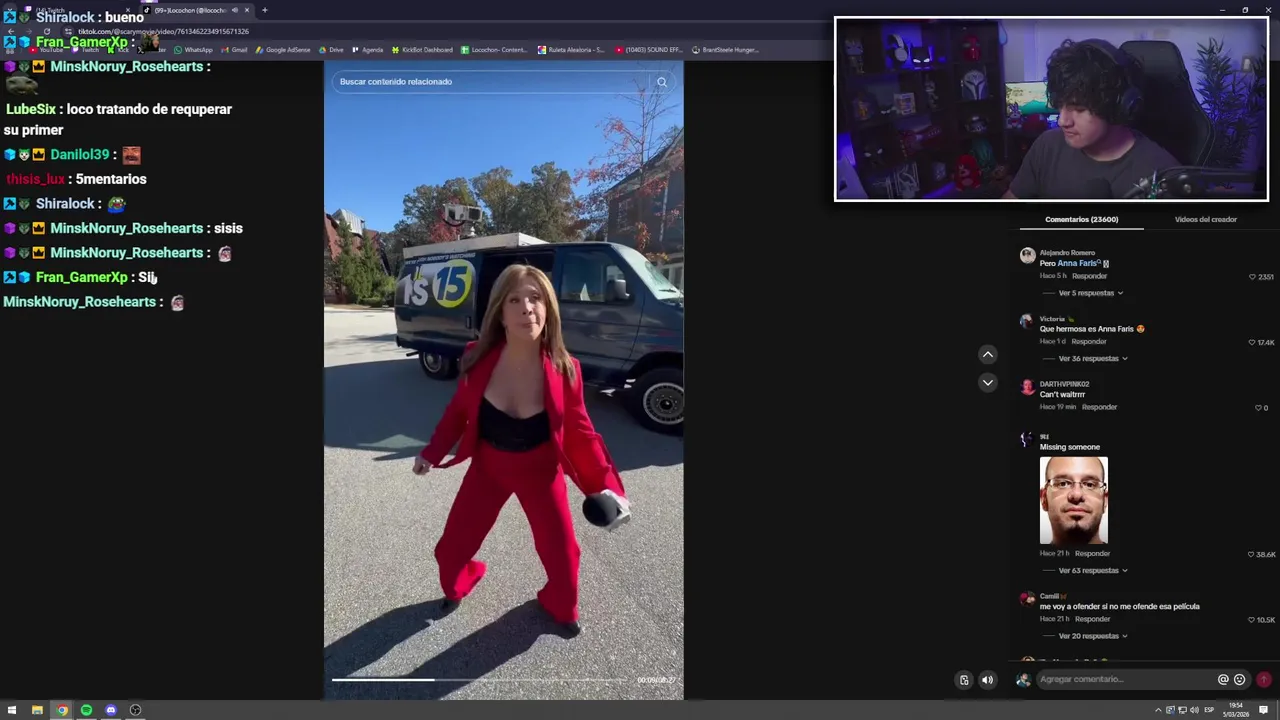Like Victoria's comment heart
Viewport: 1280px width, 720px height.
(x=1252, y=342)
